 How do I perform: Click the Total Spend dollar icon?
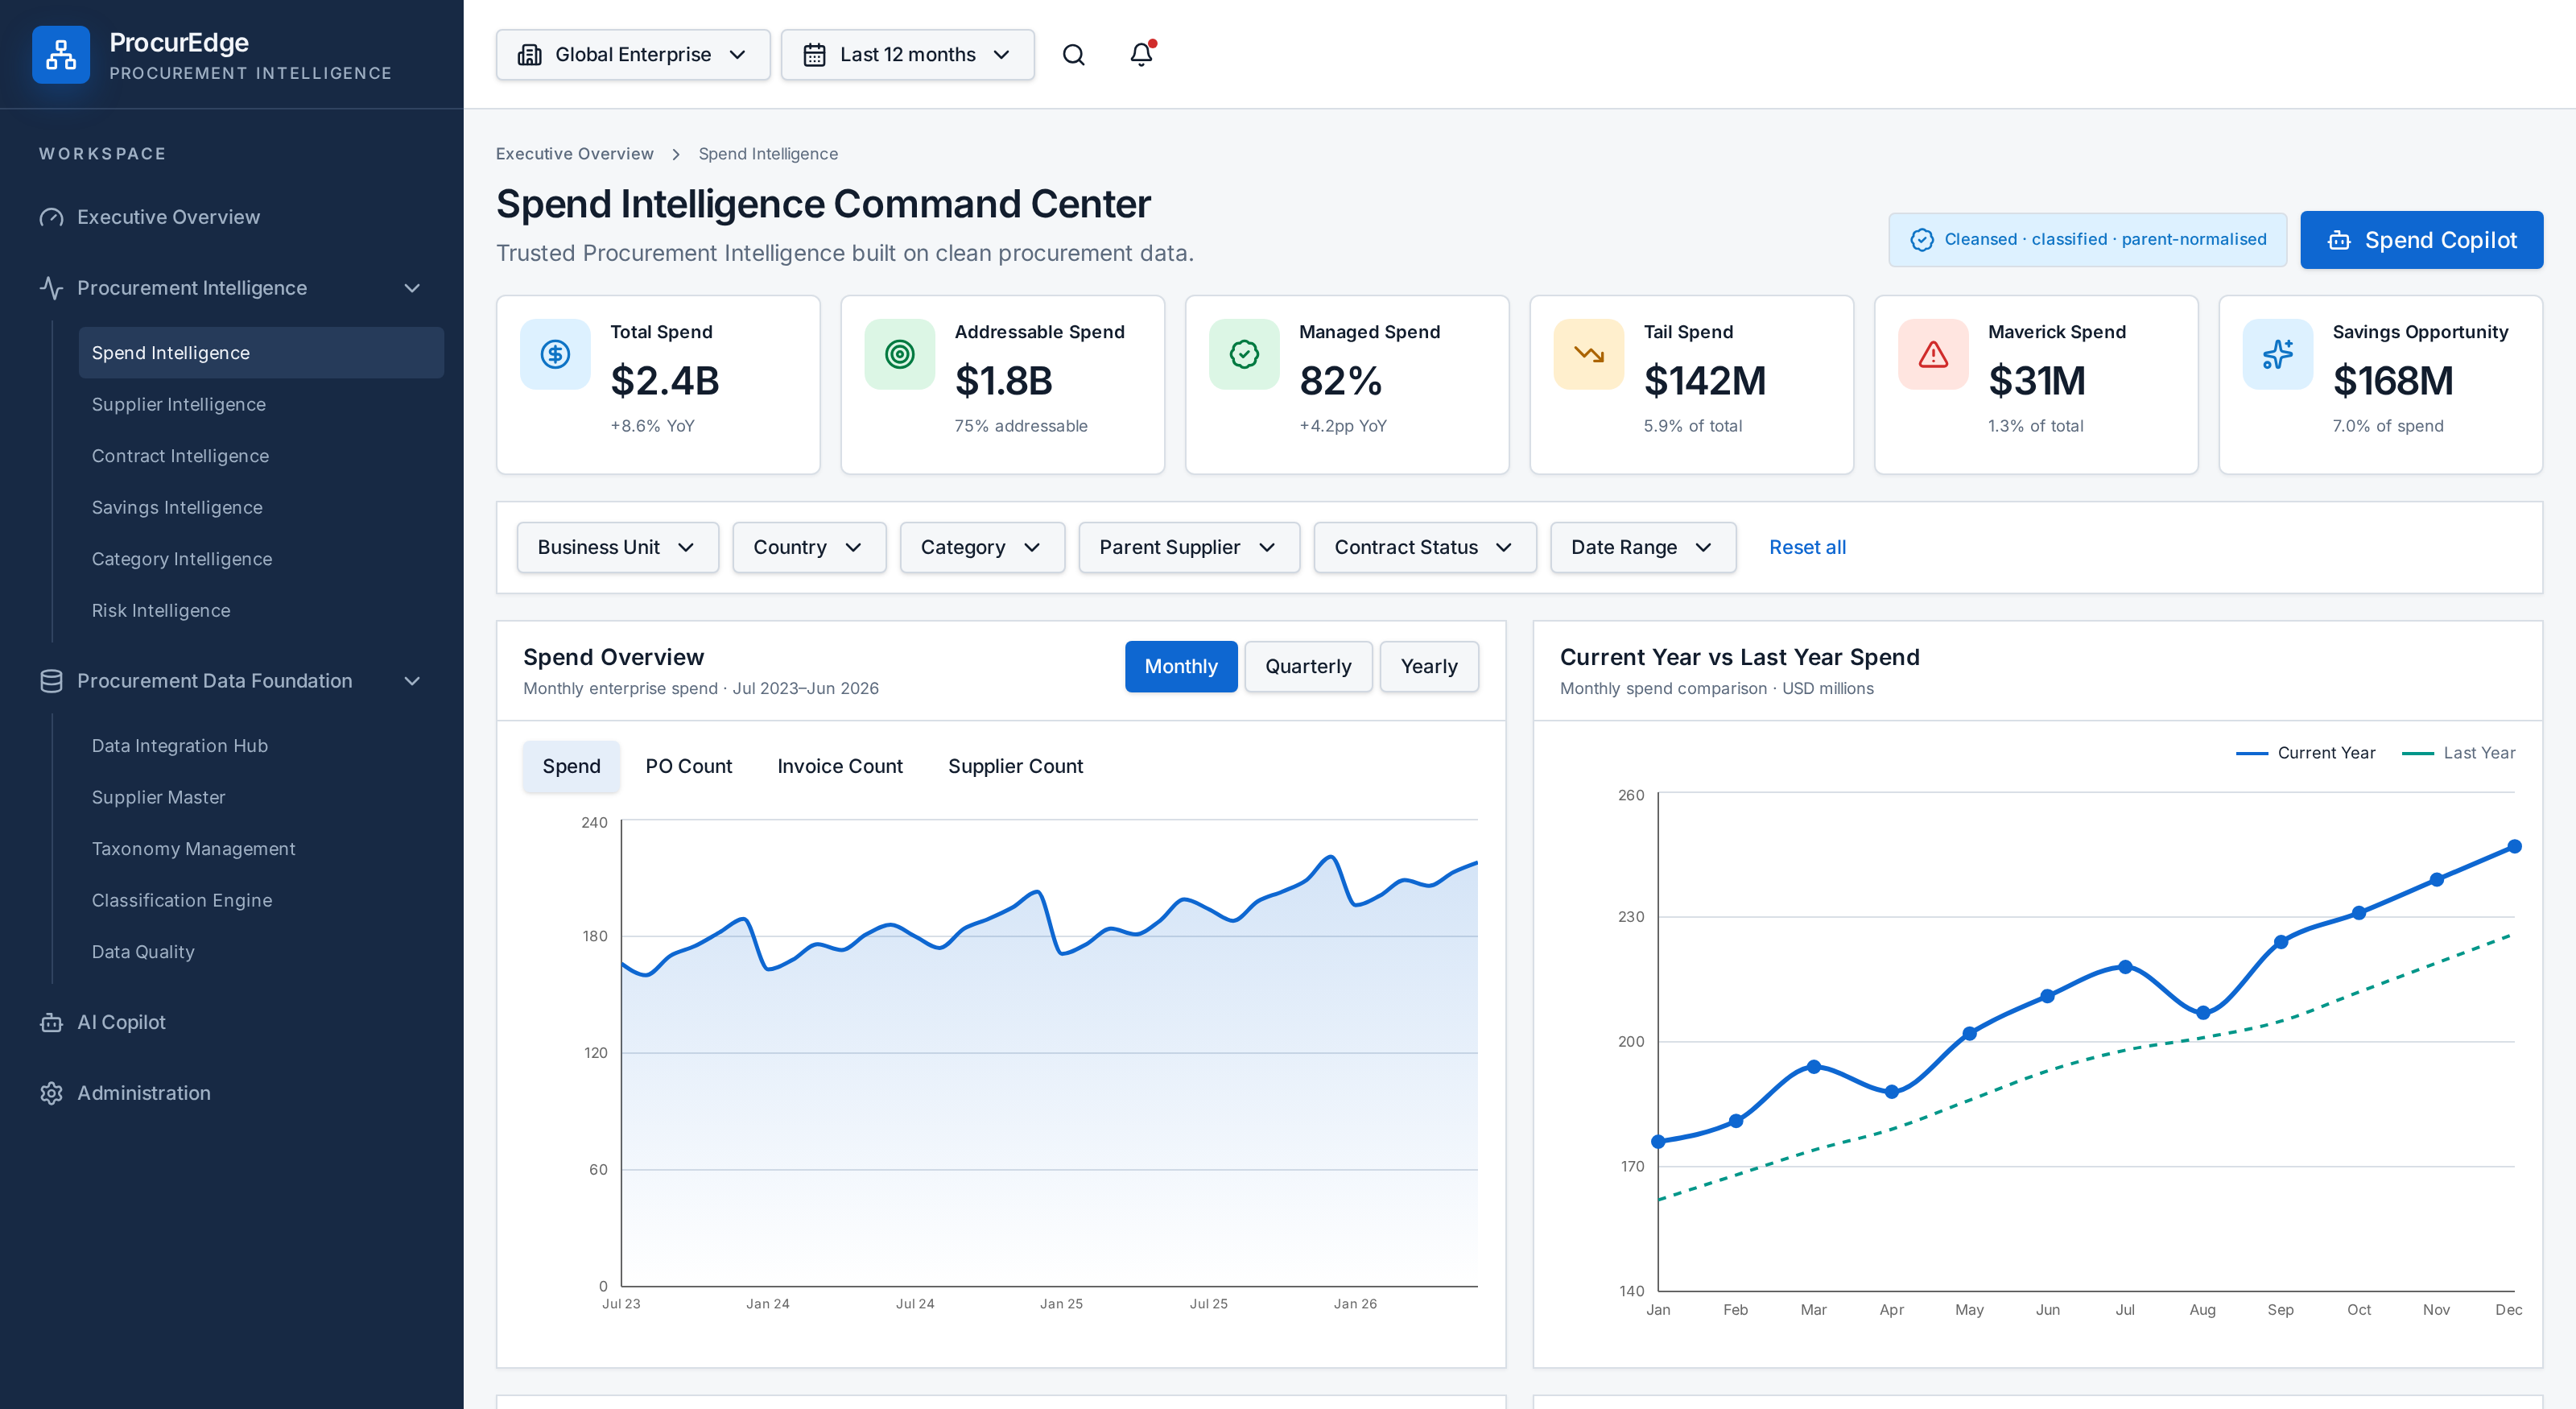pos(555,354)
